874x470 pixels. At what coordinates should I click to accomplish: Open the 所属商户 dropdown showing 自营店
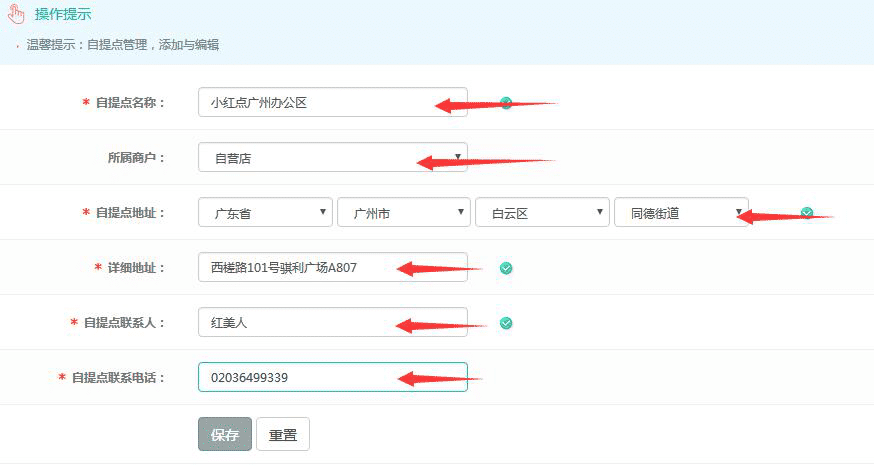pos(332,157)
